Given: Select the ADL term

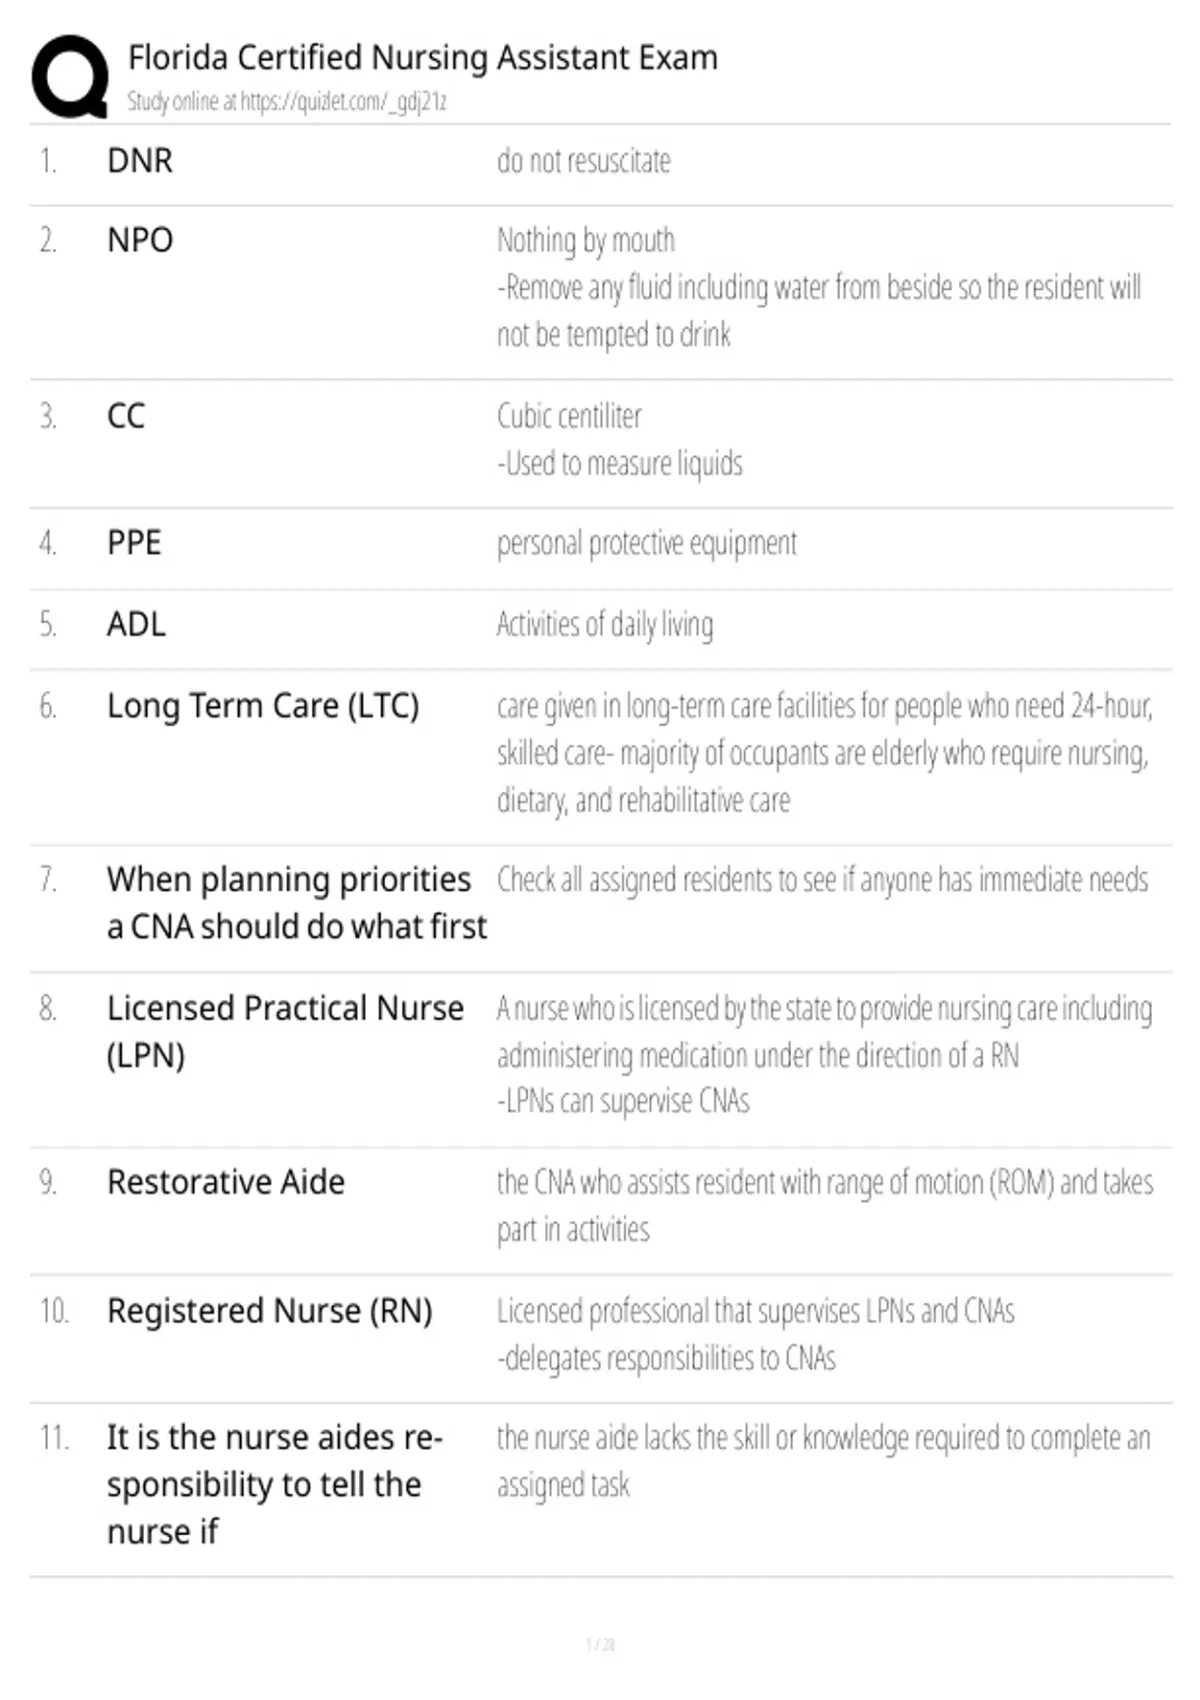Looking at the screenshot, I should click(137, 625).
